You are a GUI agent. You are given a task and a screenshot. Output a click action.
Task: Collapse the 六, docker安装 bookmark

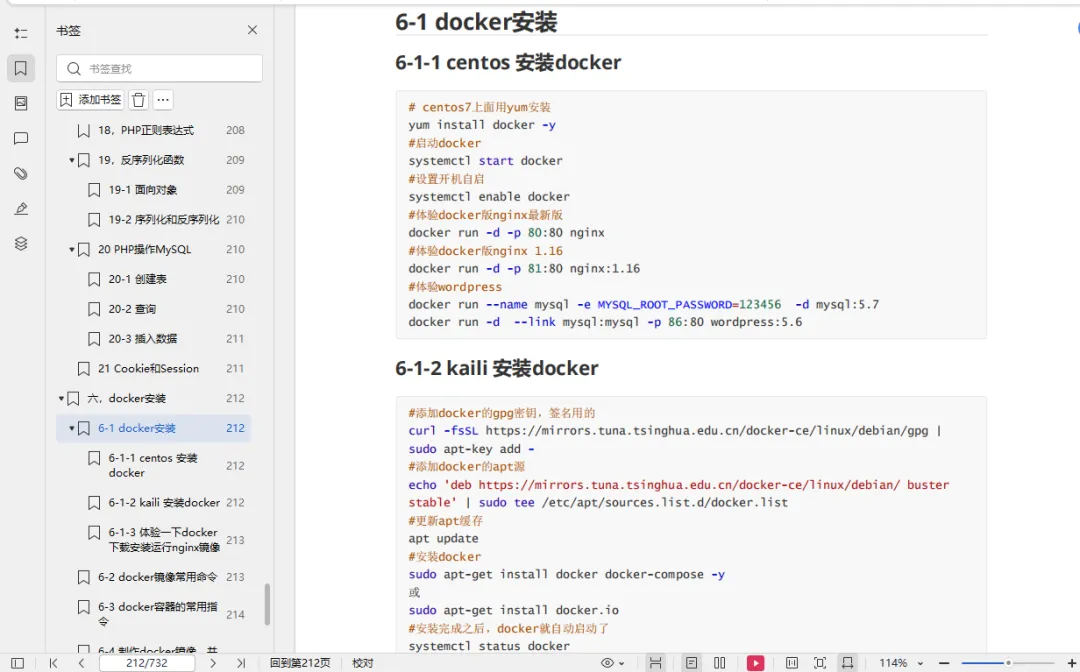coord(61,399)
